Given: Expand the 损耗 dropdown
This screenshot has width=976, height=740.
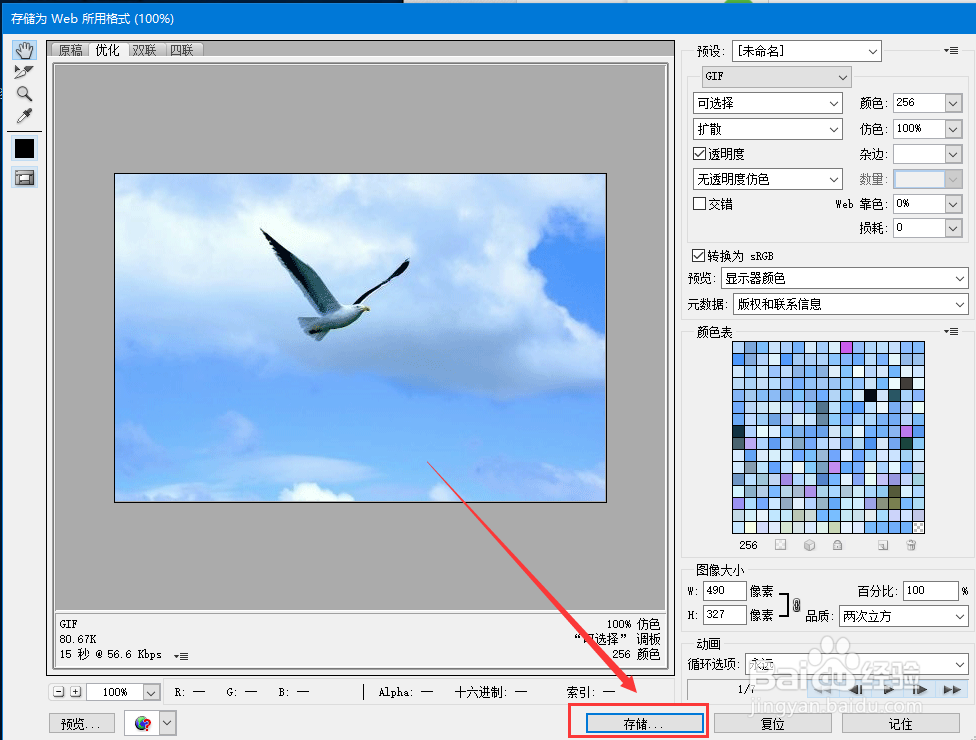Looking at the screenshot, I should 953,228.
